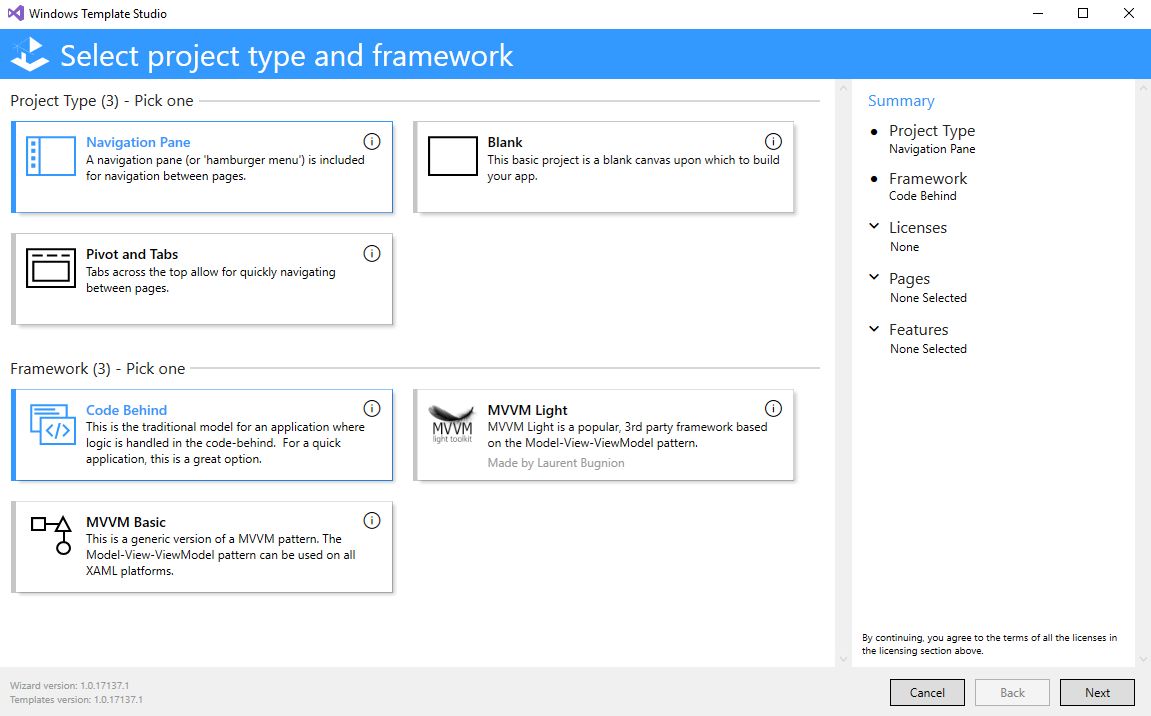This screenshot has width=1151, height=716.
Task: Open info for MVVM Light framework
Action: 773,408
